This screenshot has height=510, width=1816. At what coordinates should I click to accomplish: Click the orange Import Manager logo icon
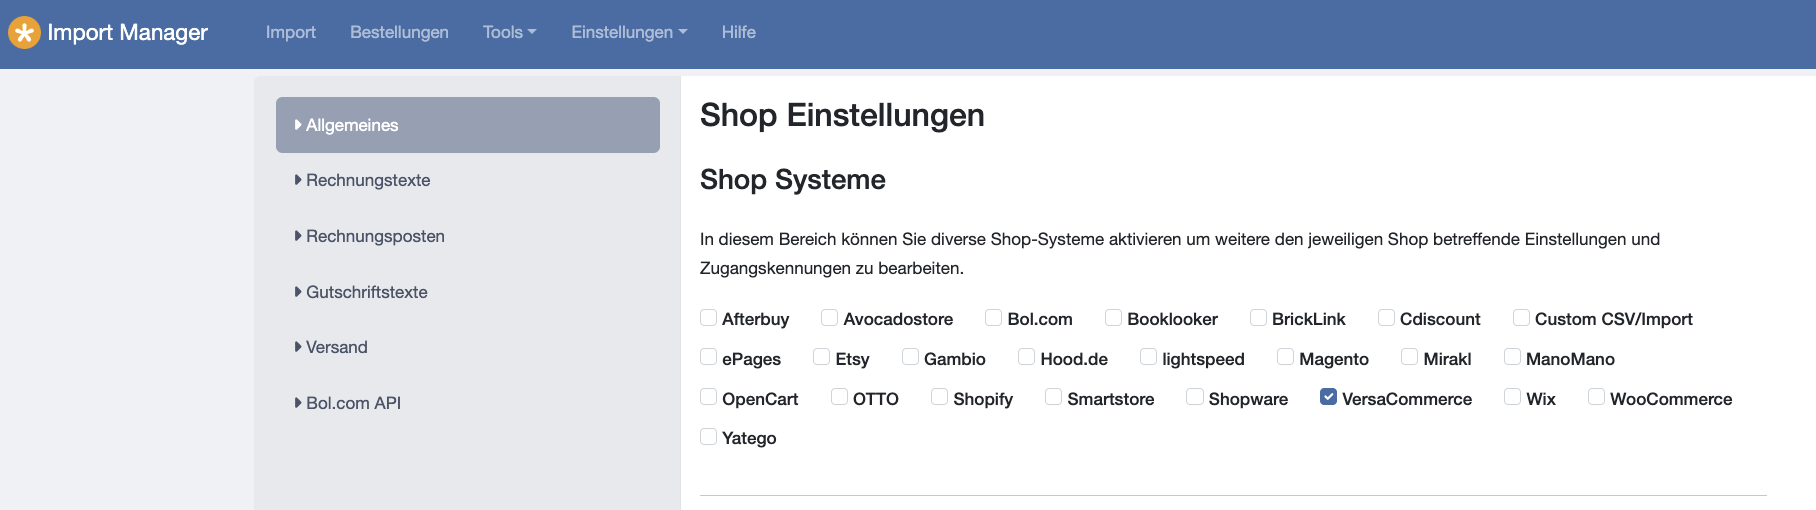point(24,33)
